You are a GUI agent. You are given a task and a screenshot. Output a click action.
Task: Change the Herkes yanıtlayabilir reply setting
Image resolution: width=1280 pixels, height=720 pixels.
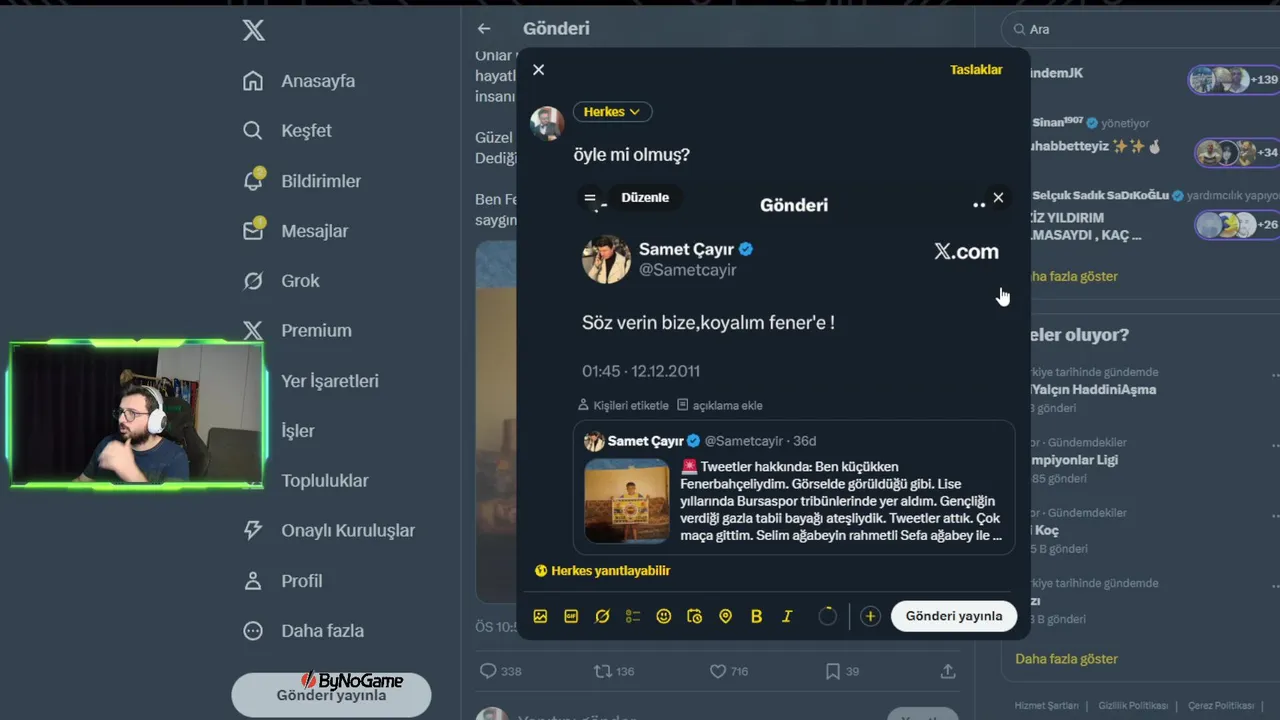coord(602,571)
